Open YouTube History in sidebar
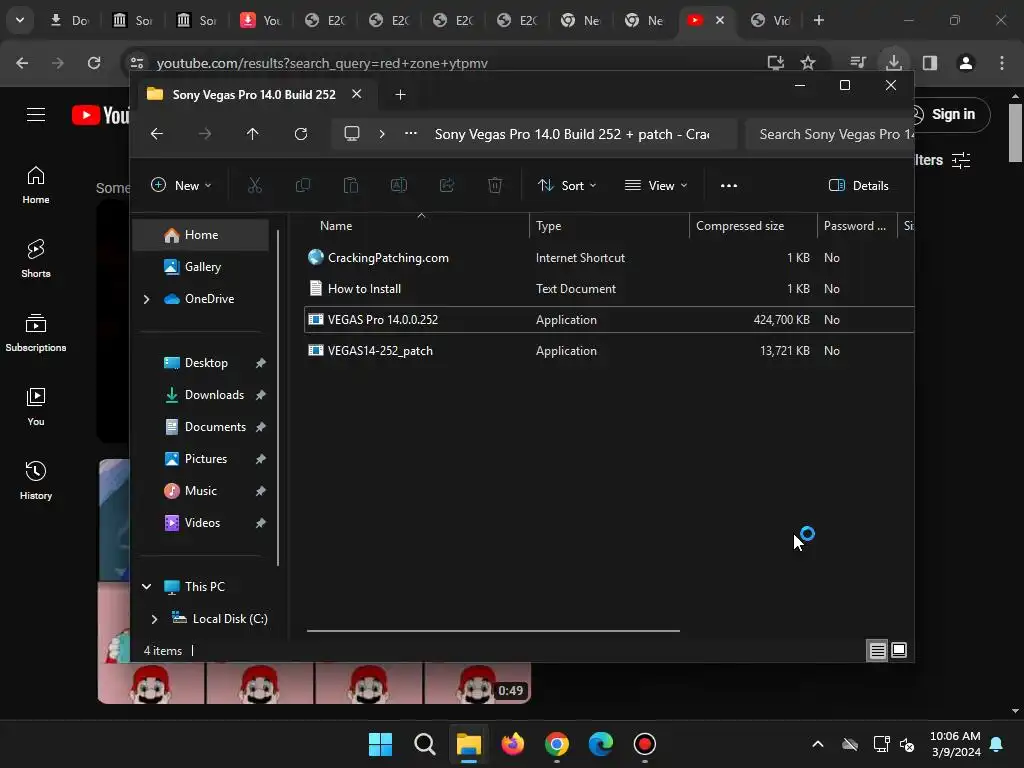Image resolution: width=1024 pixels, height=768 pixels. point(36,480)
